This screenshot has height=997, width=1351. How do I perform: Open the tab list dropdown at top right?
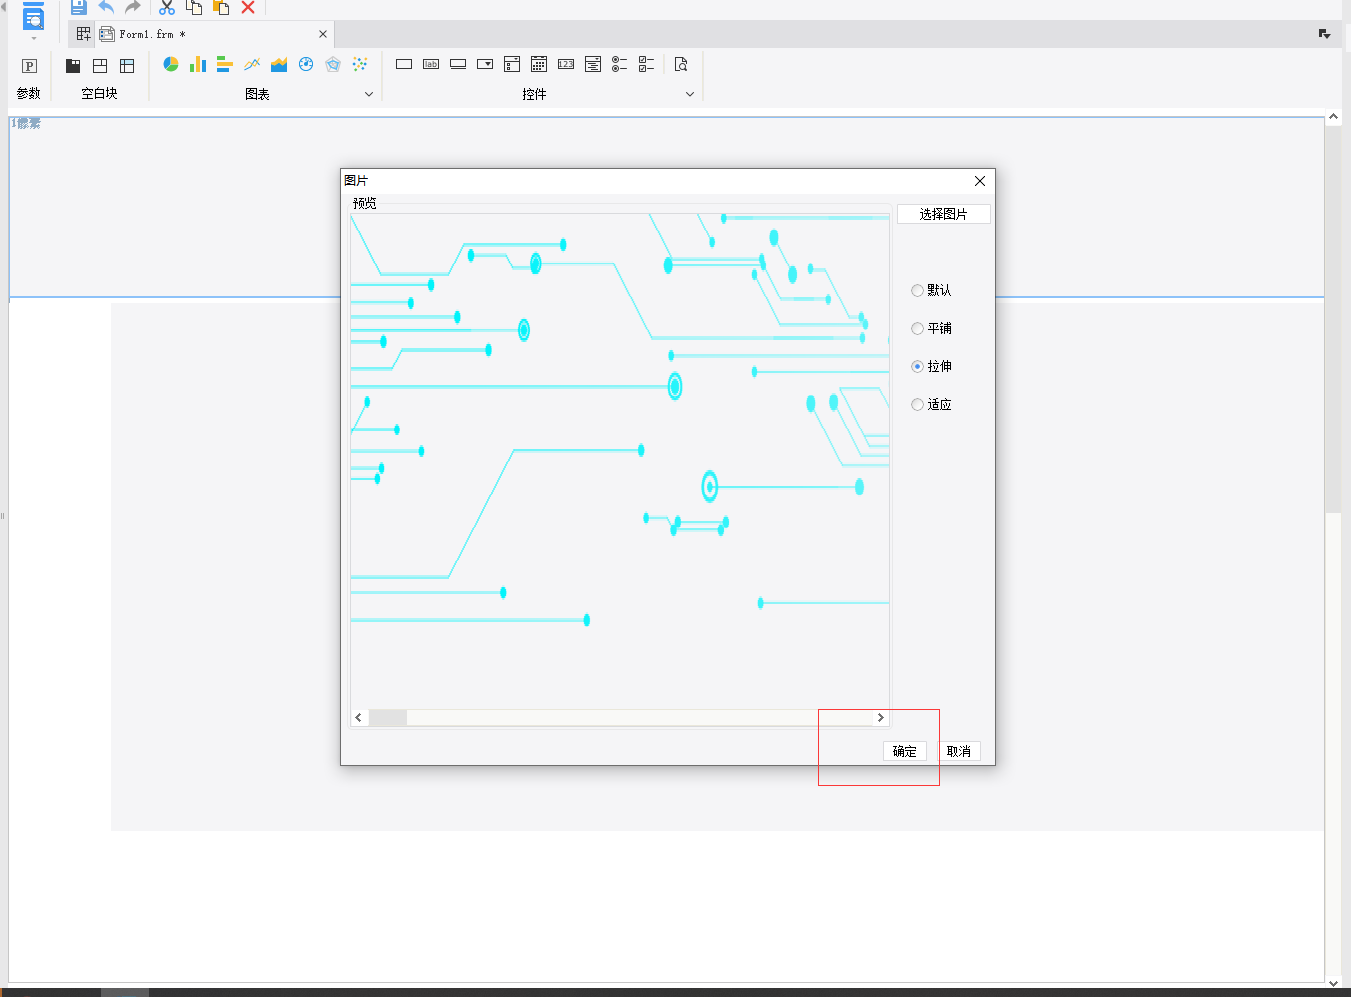pos(1324,34)
